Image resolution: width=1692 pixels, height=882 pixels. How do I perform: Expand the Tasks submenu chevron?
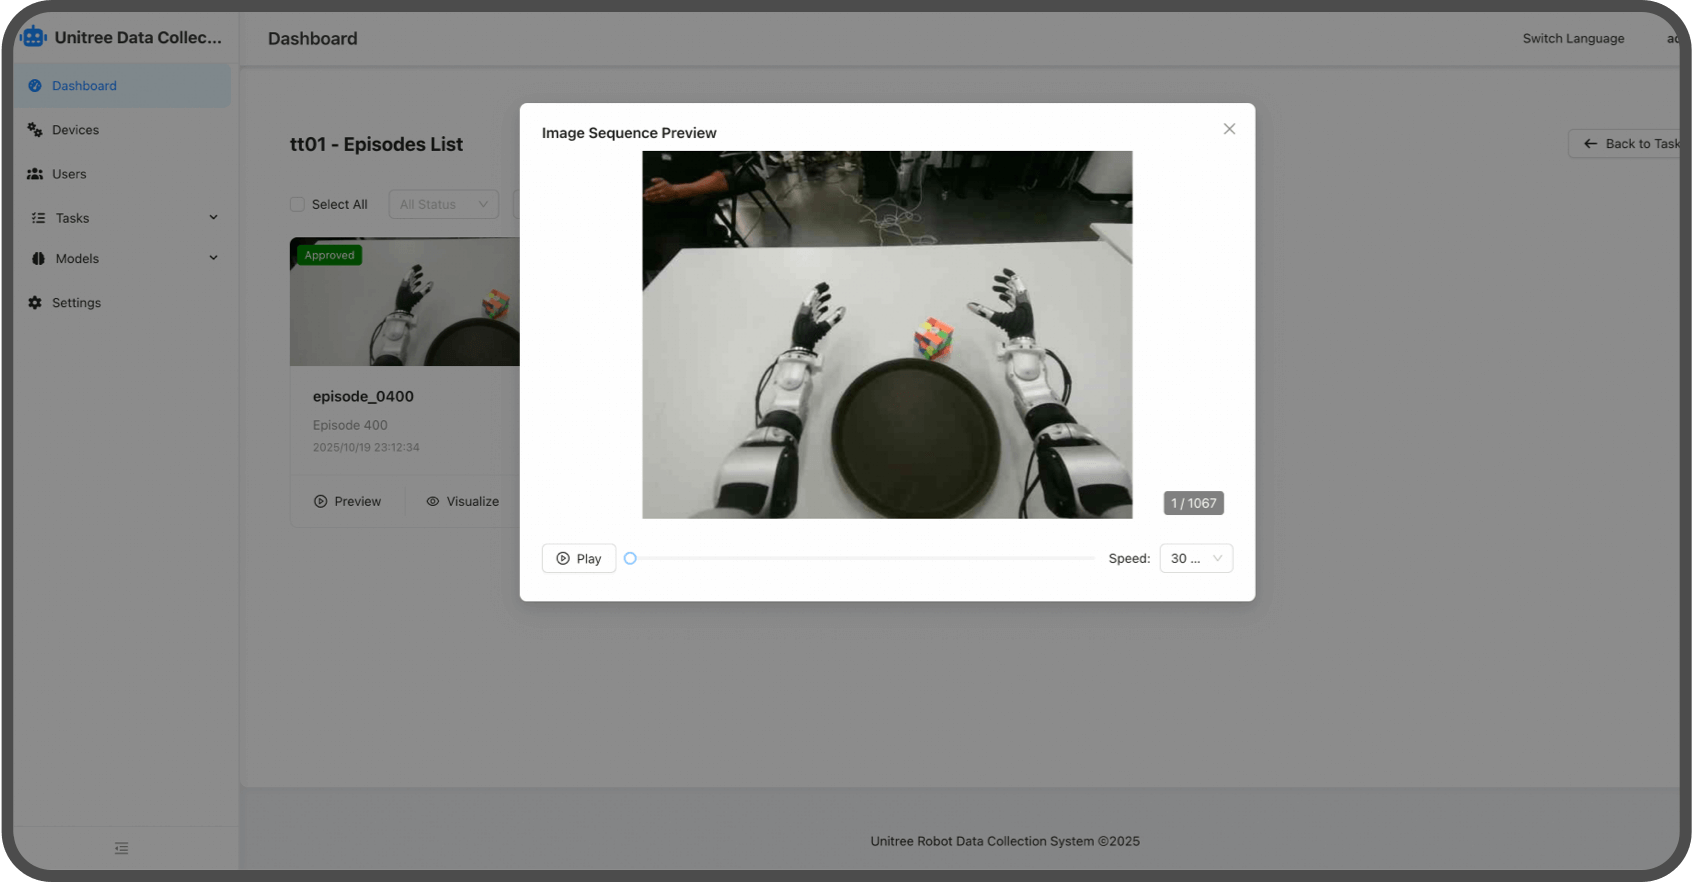click(x=213, y=218)
